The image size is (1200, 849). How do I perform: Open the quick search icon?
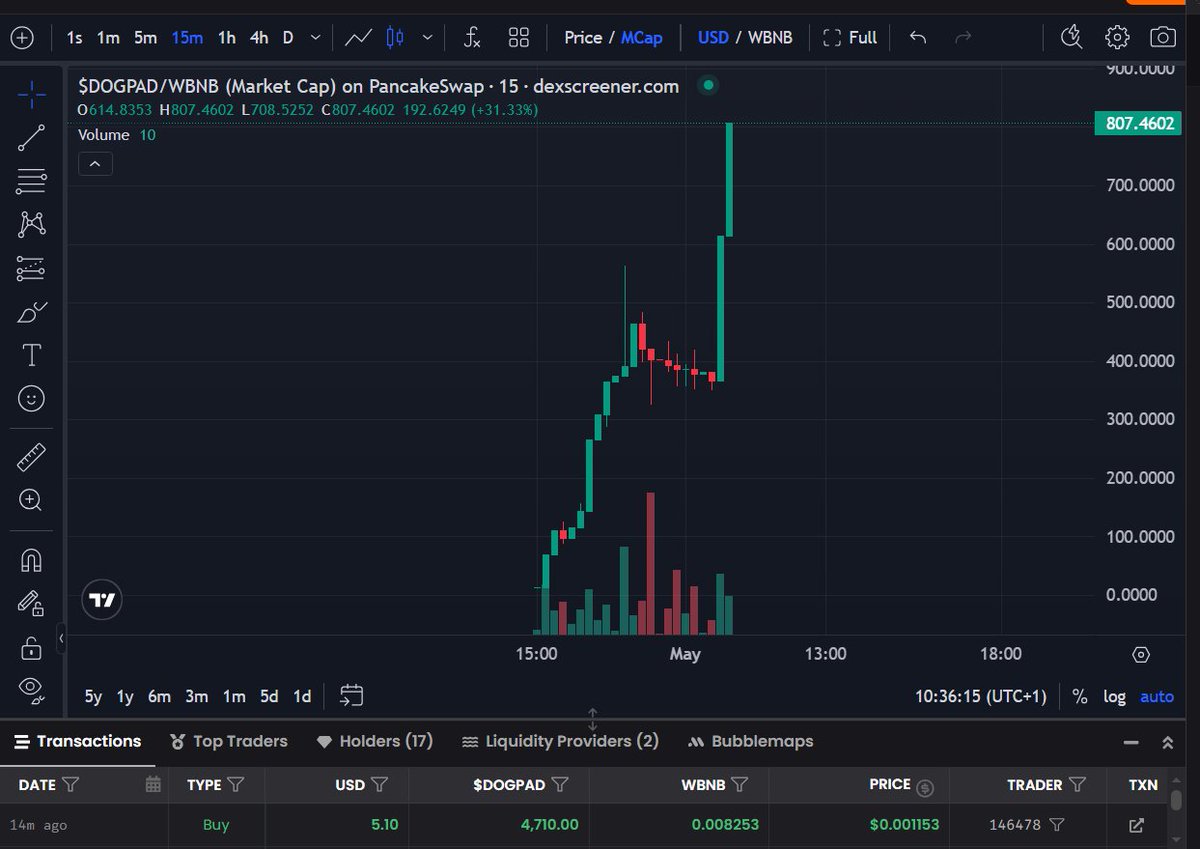coord(1071,38)
